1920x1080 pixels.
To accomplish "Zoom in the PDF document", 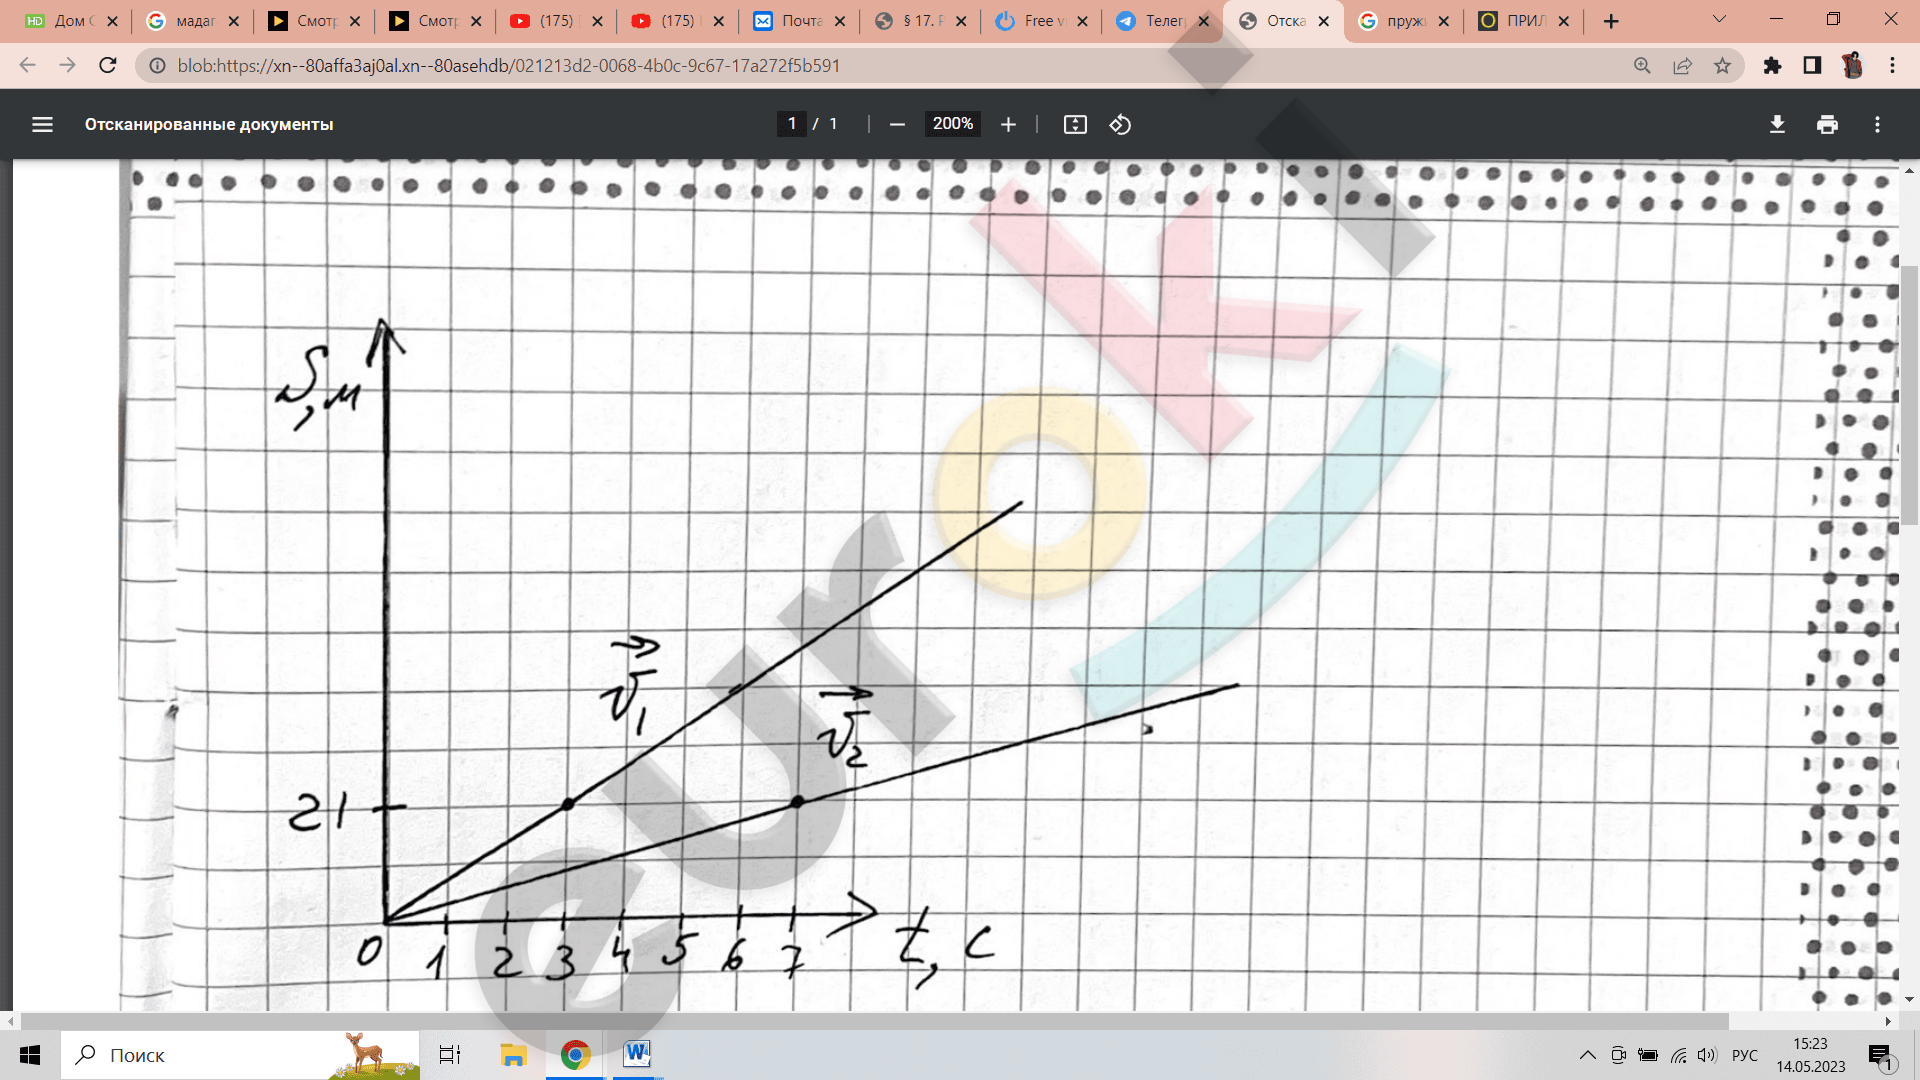I will tap(1008, 124).
